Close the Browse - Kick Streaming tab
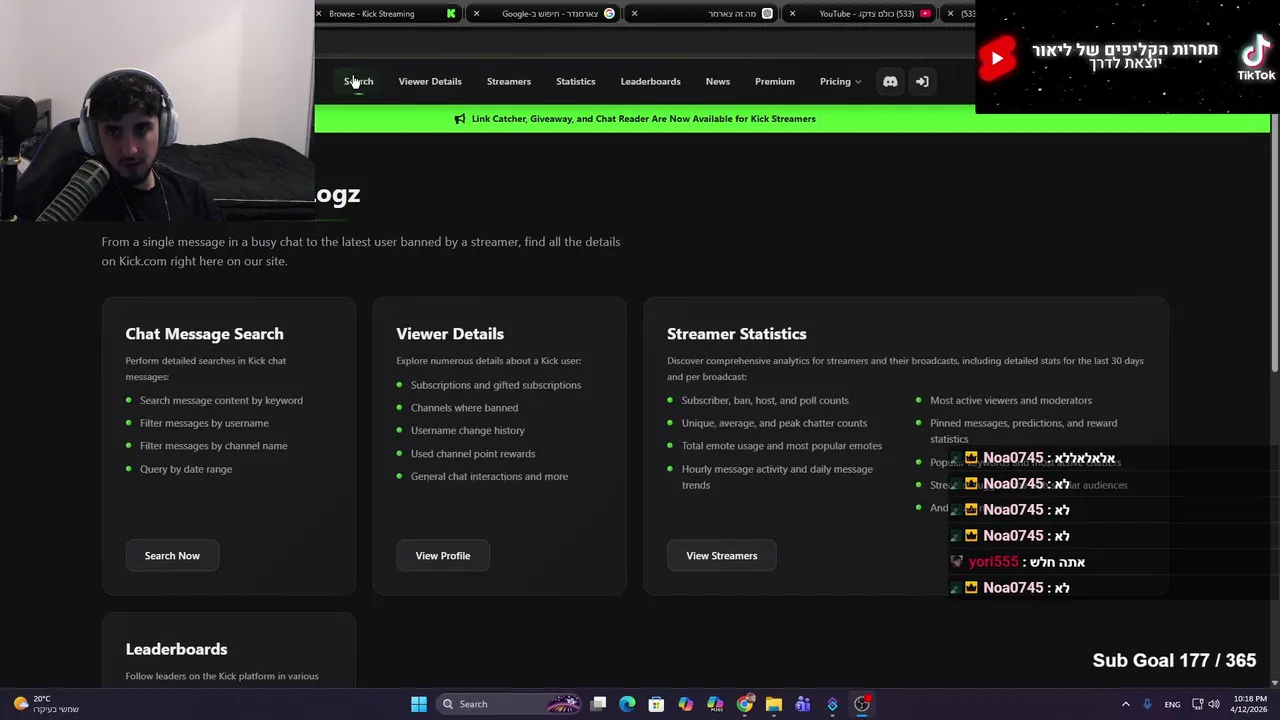The image size is (1280, 720). point(319,14)
